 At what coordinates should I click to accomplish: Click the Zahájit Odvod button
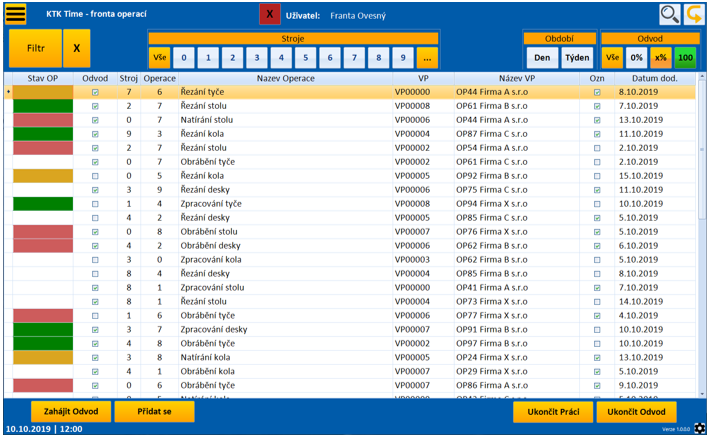71,411
